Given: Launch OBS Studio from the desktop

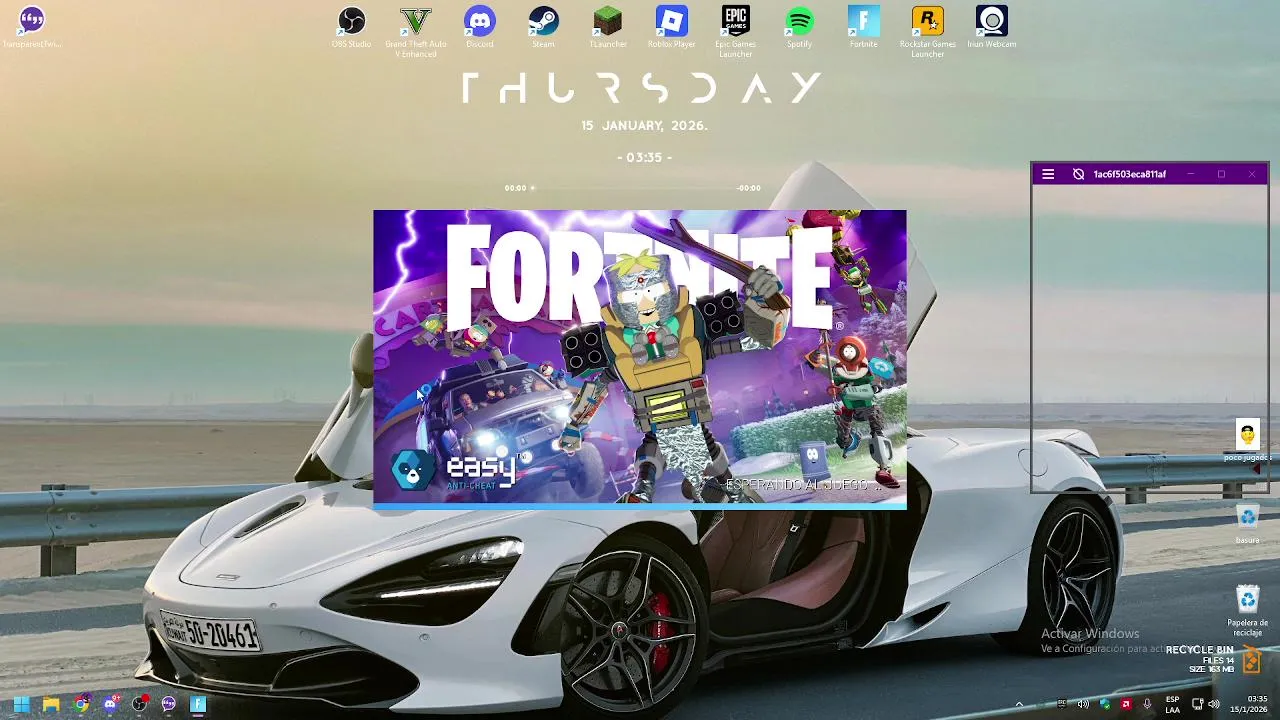Looking at the screenshot, I should tap(351, 27).
